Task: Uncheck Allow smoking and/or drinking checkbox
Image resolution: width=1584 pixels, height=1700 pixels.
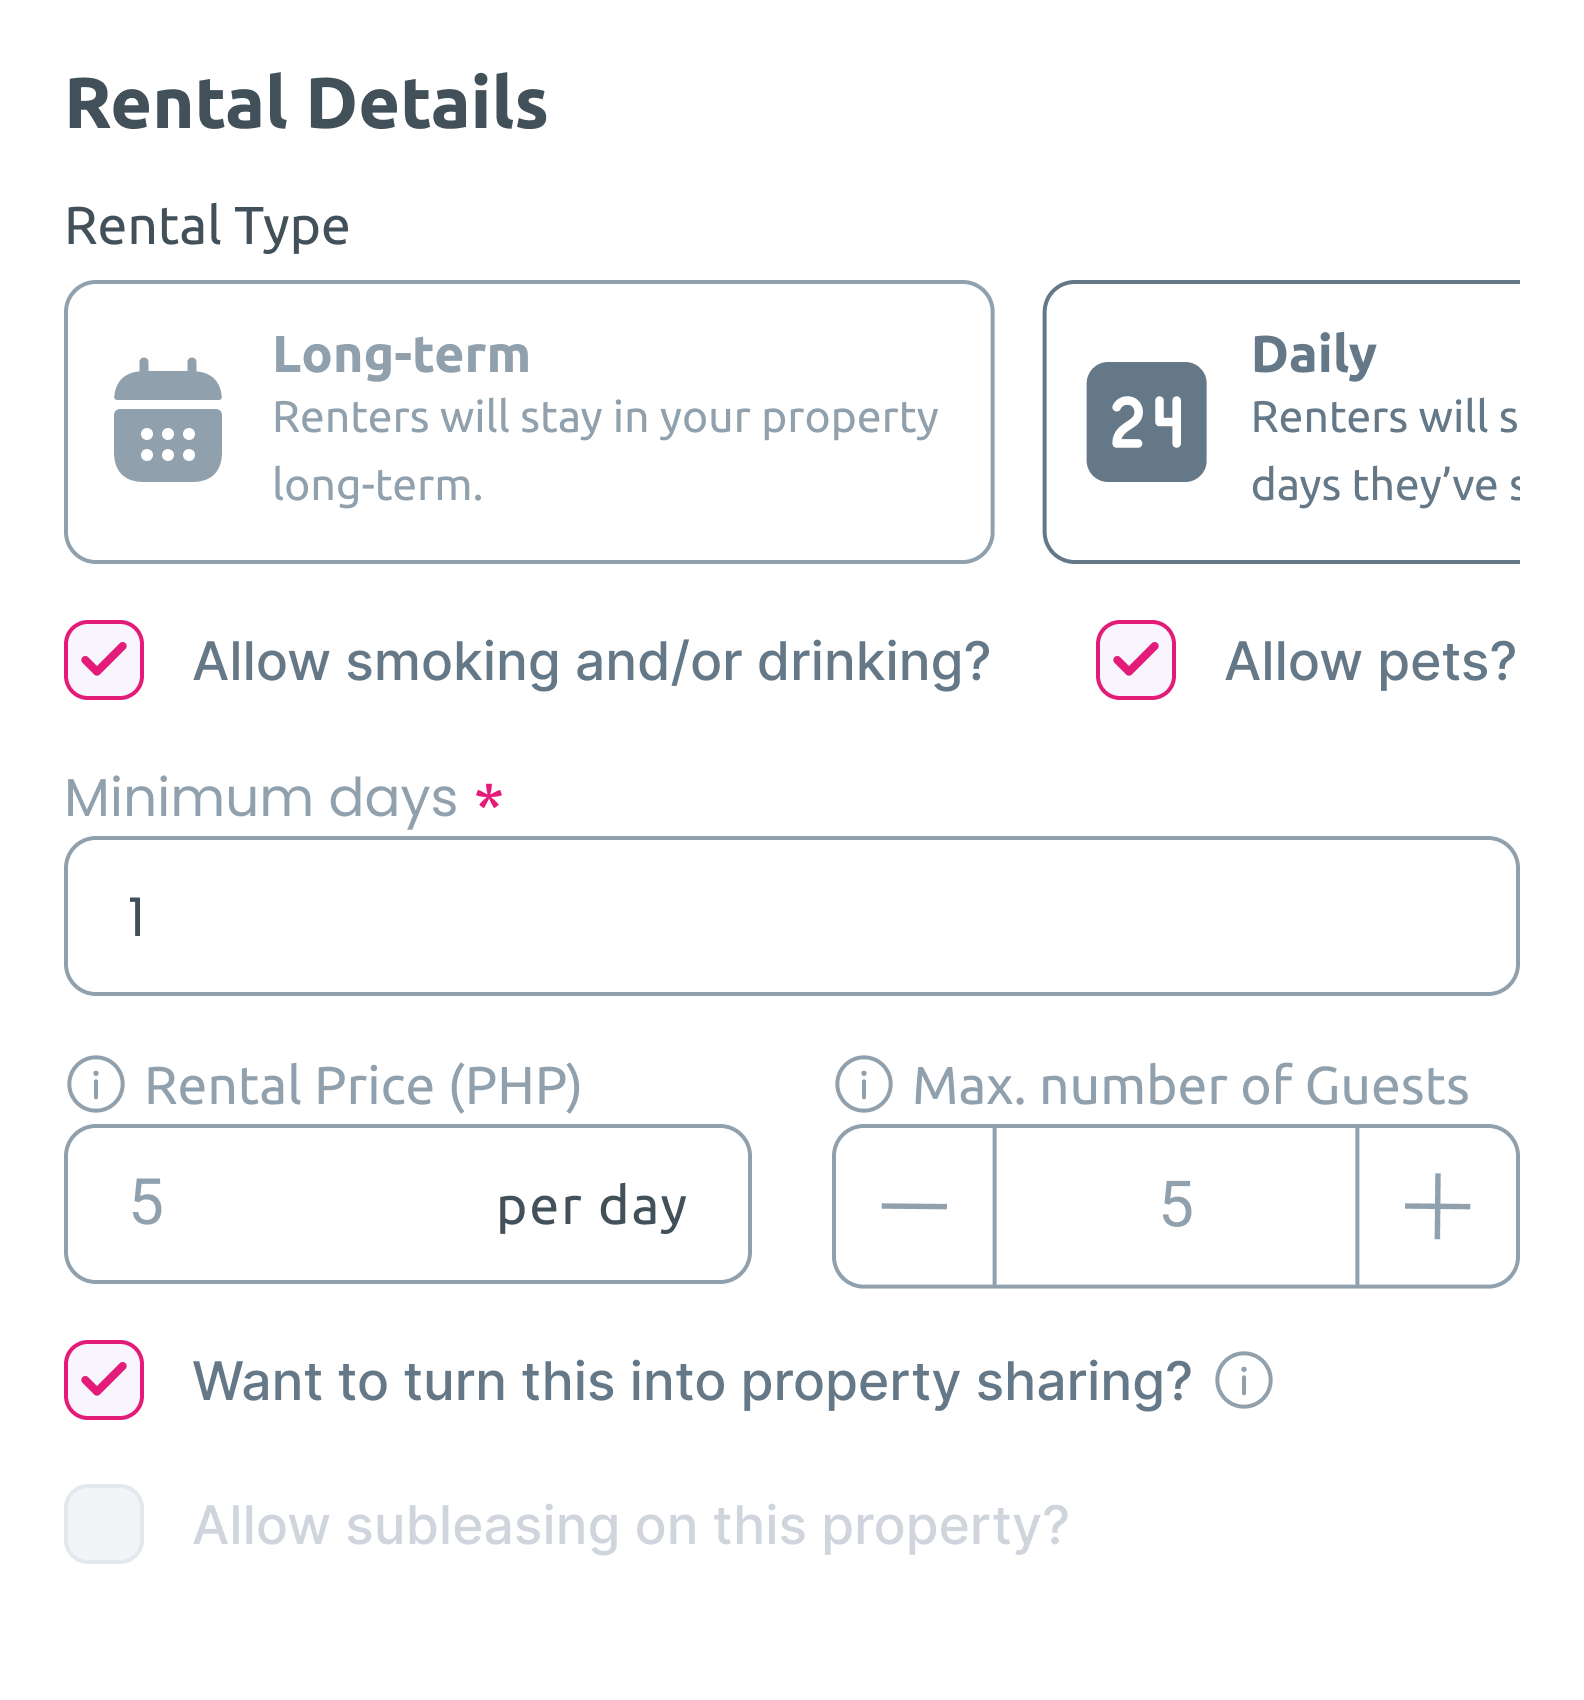Action: pyautogui.click(x=104, y=660)
